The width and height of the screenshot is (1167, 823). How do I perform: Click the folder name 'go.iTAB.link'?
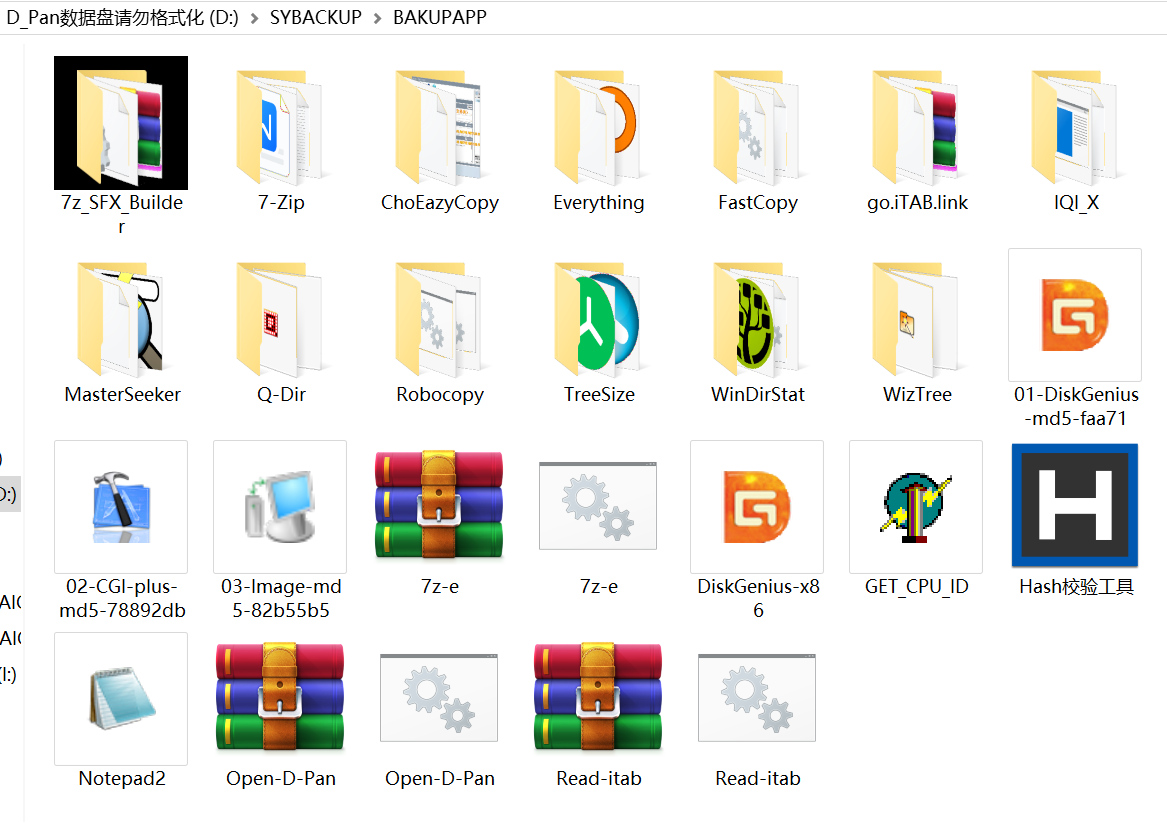(917, 202)
